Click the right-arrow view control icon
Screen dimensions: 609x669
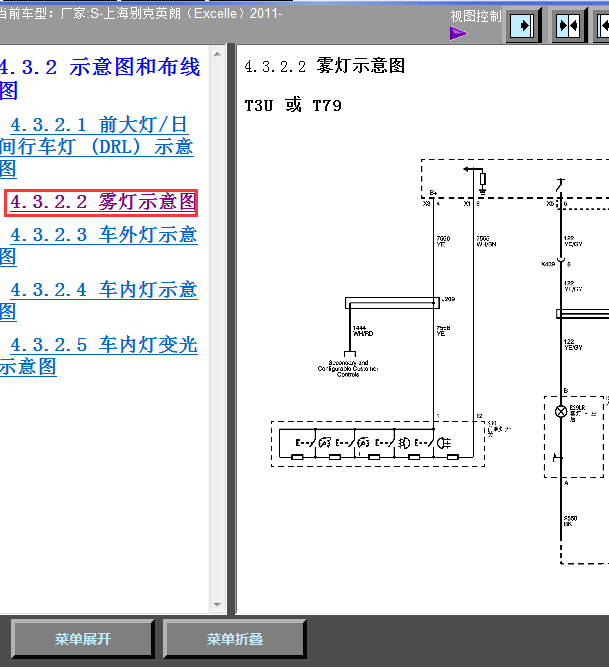[x=523, y=26]
